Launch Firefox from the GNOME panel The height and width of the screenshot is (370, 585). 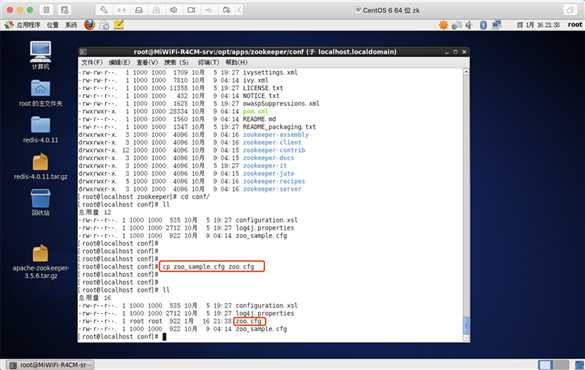pos(90,25)
